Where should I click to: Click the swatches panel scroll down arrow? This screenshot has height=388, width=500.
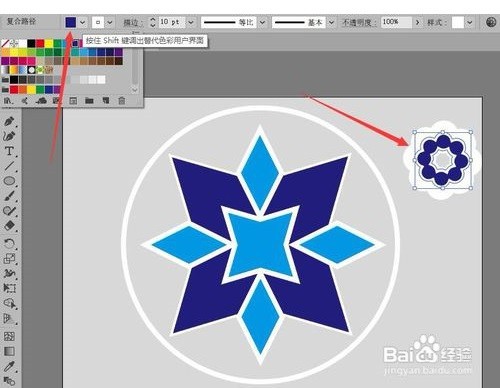[x=134, y=89]
